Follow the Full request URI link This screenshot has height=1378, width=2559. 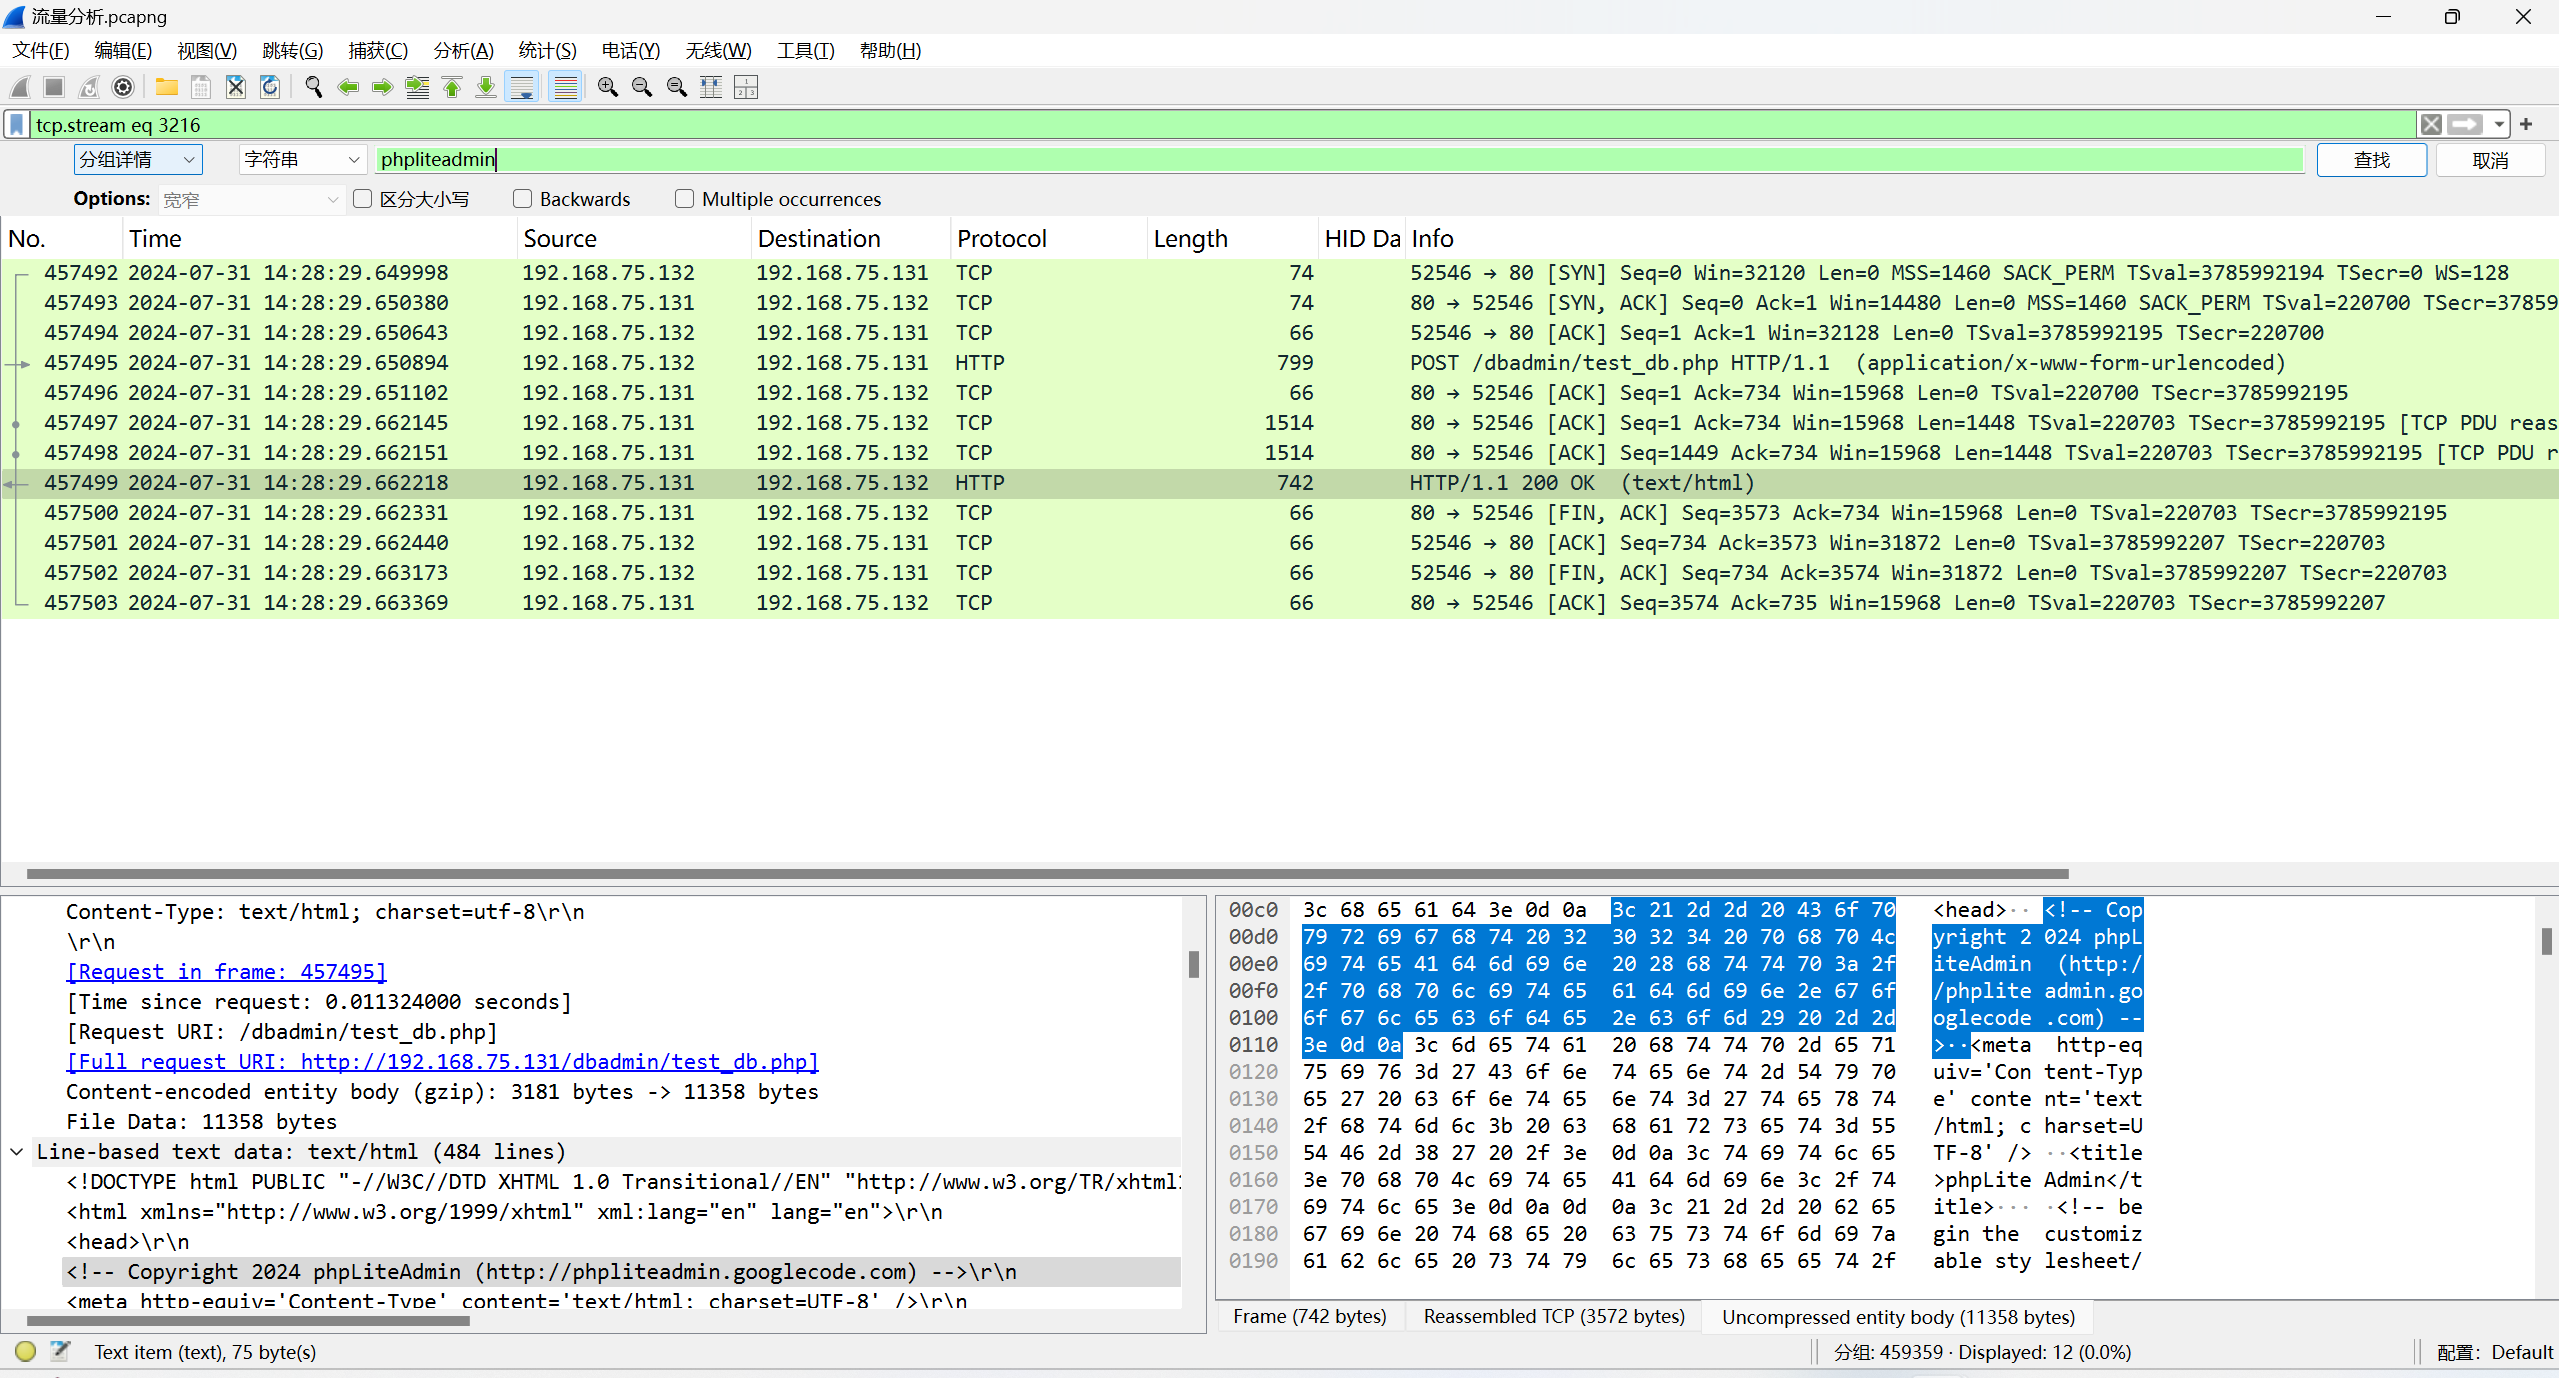[442, 1061]
